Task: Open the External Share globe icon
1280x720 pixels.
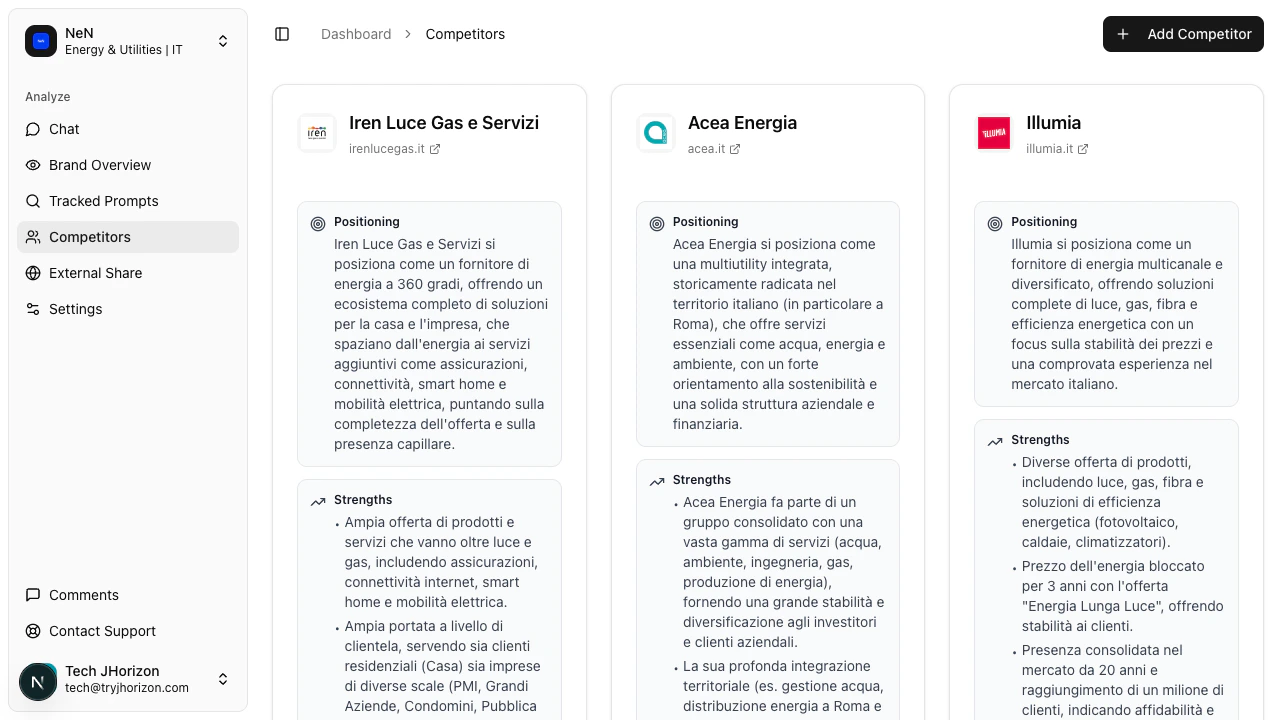Action: coord(33,273)
